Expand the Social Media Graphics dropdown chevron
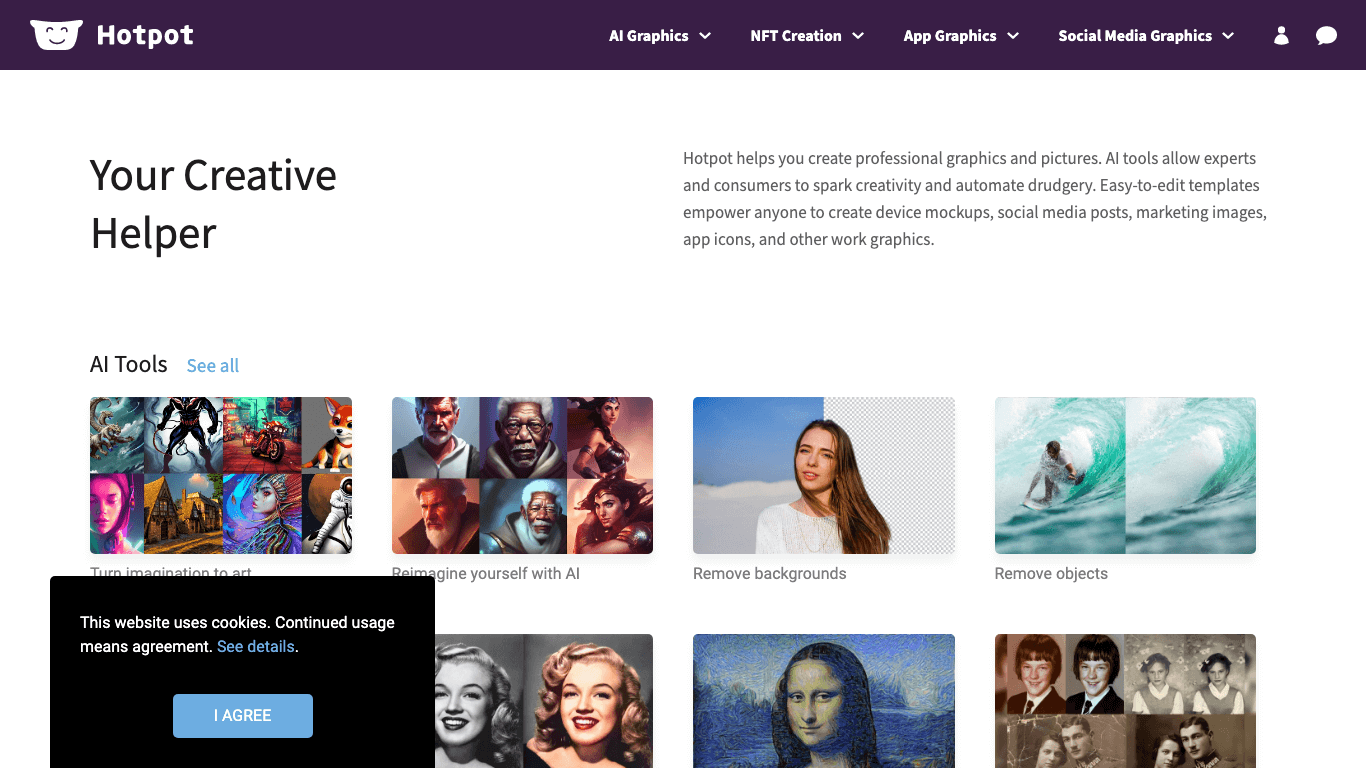Screen dimensions: 1366x768 (x=1228, y=36)
